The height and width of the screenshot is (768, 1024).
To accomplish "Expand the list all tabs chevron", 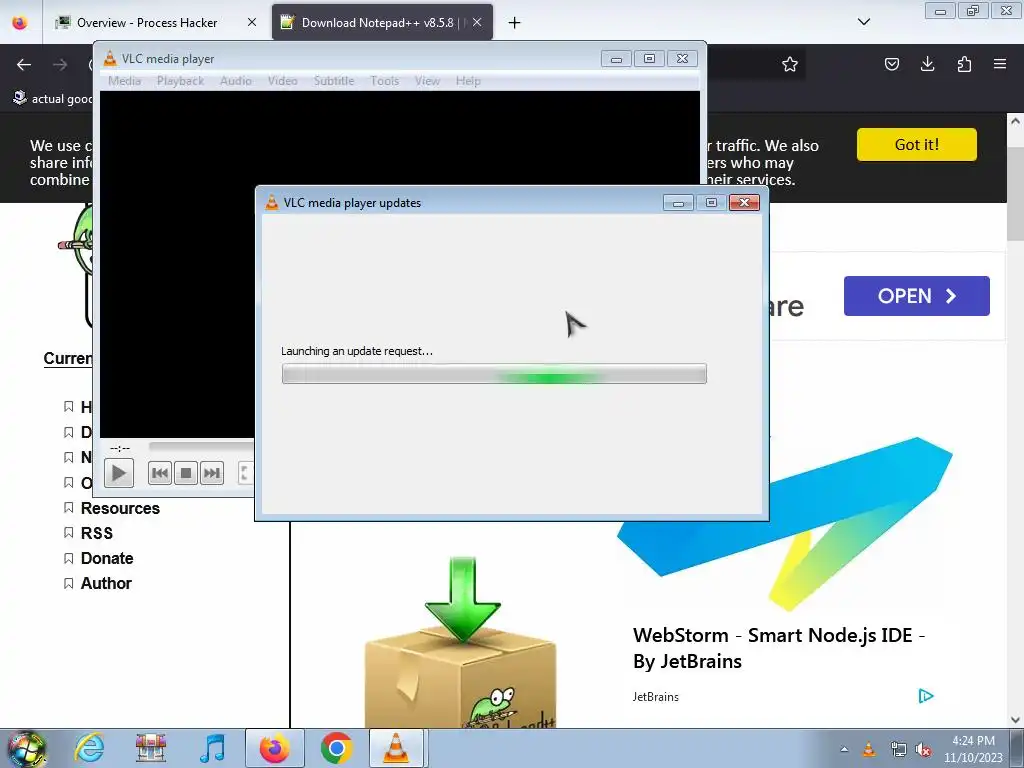I will coord(863,22).
